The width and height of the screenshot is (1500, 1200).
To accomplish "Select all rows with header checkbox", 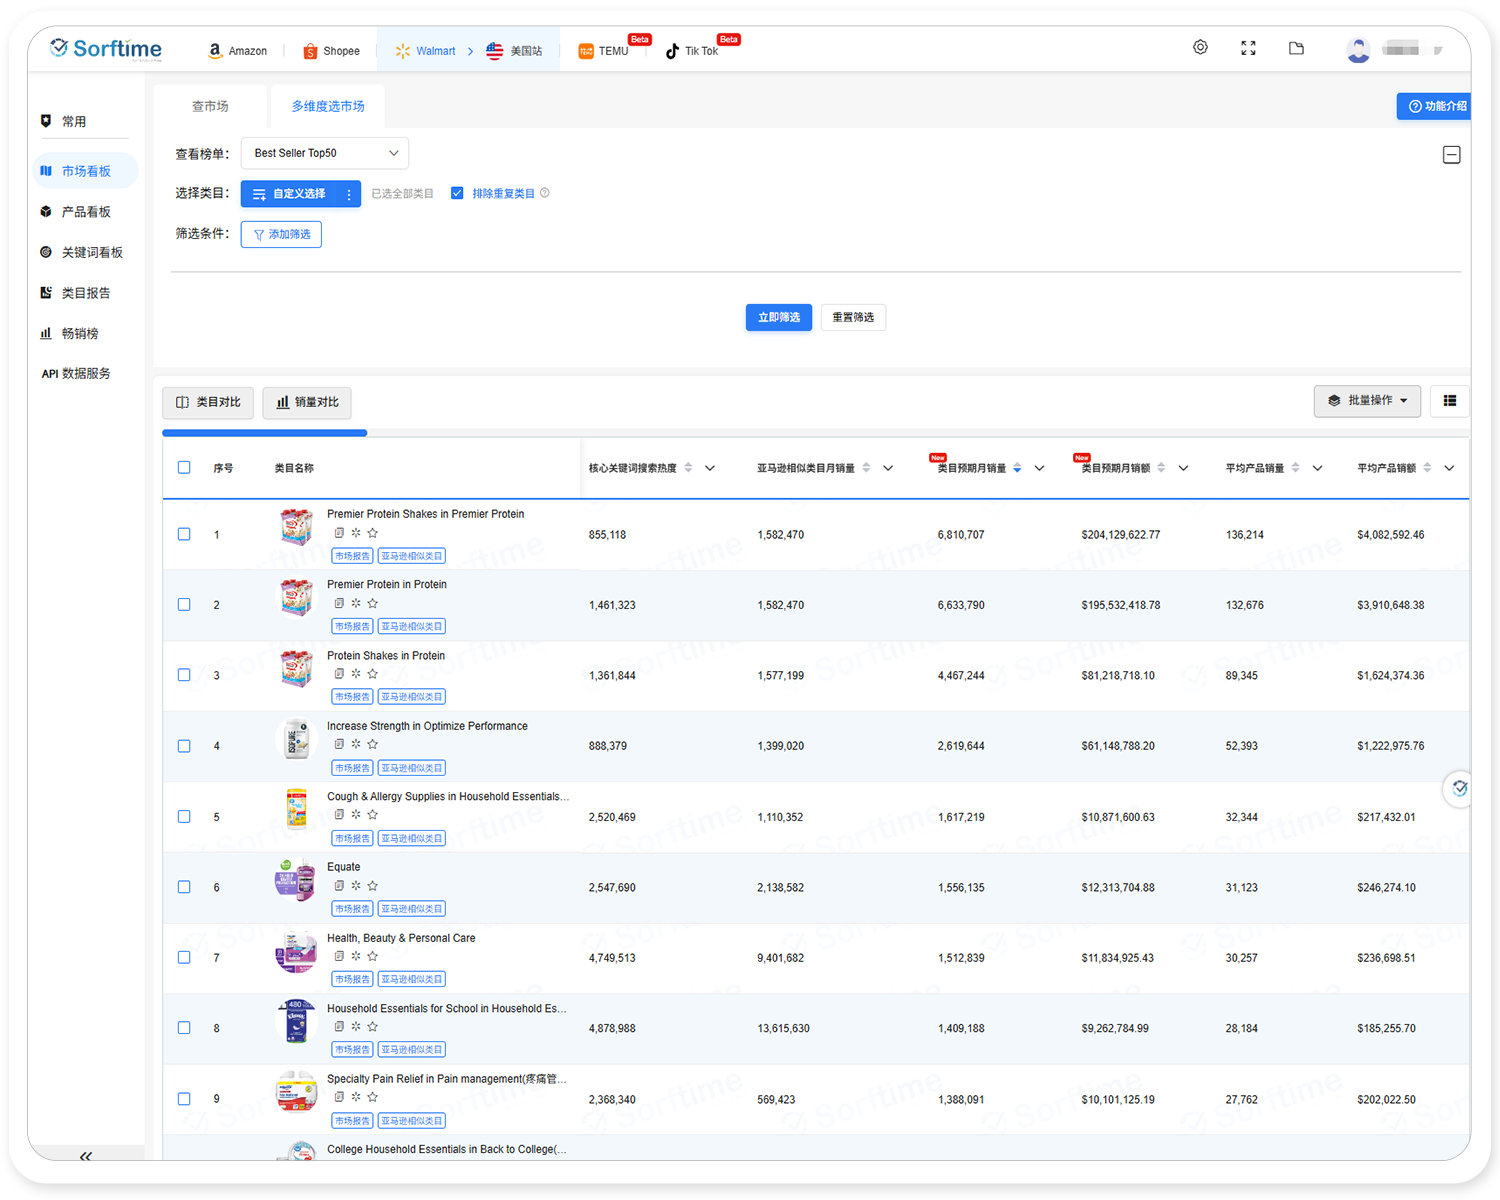I will pyautogui.click(x=184, y=467).
